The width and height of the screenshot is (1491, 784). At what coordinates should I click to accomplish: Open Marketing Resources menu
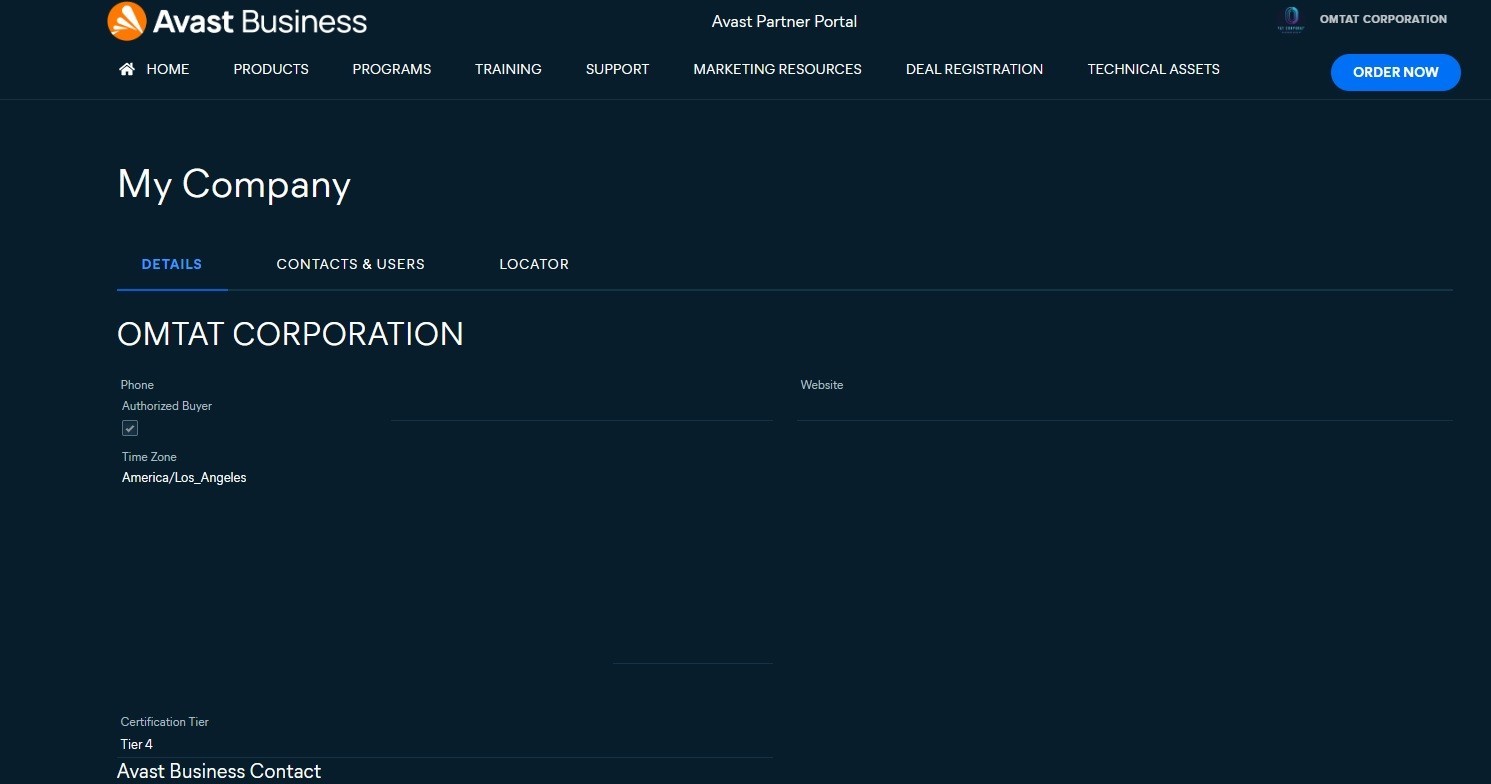777,69
